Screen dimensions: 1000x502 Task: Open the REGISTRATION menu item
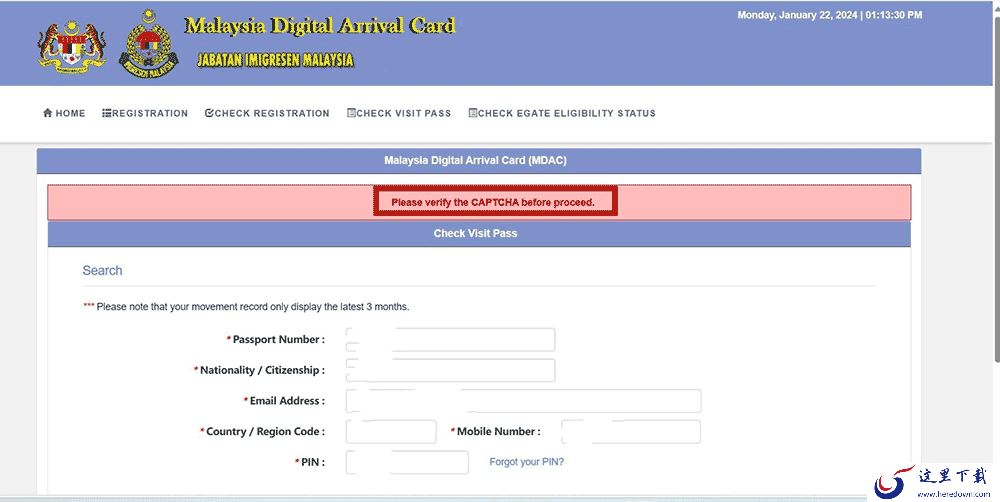coord(145,113)
